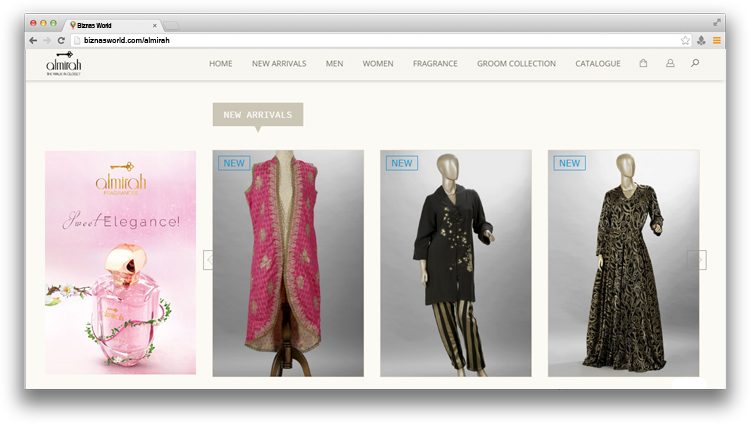The height and width of the screenshot is (425, 750).
Task: Show next products with right carousel arrow
Action: click(x=698, y=260)
